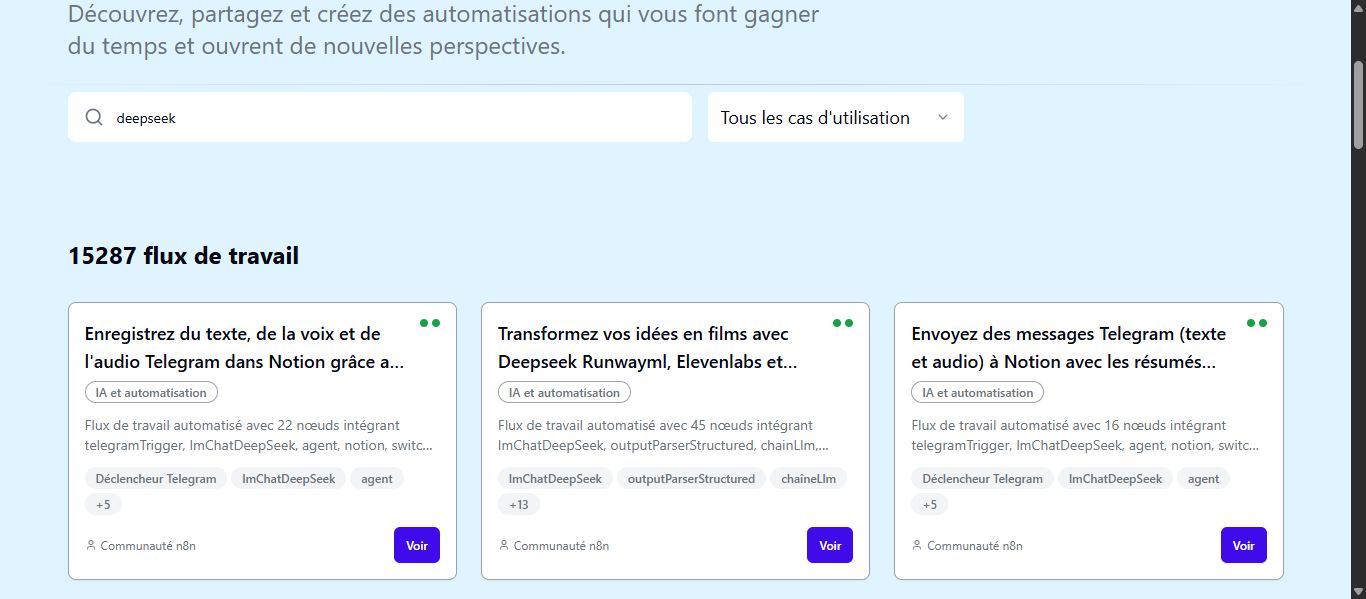Expand +5 more tags on the first card
Screen dimensions: 1366x599
click(103, 505)
